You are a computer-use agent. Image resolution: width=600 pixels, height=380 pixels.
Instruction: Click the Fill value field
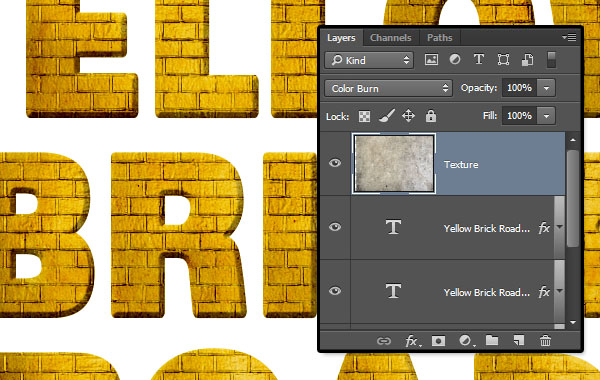click(x=520, y=116)
